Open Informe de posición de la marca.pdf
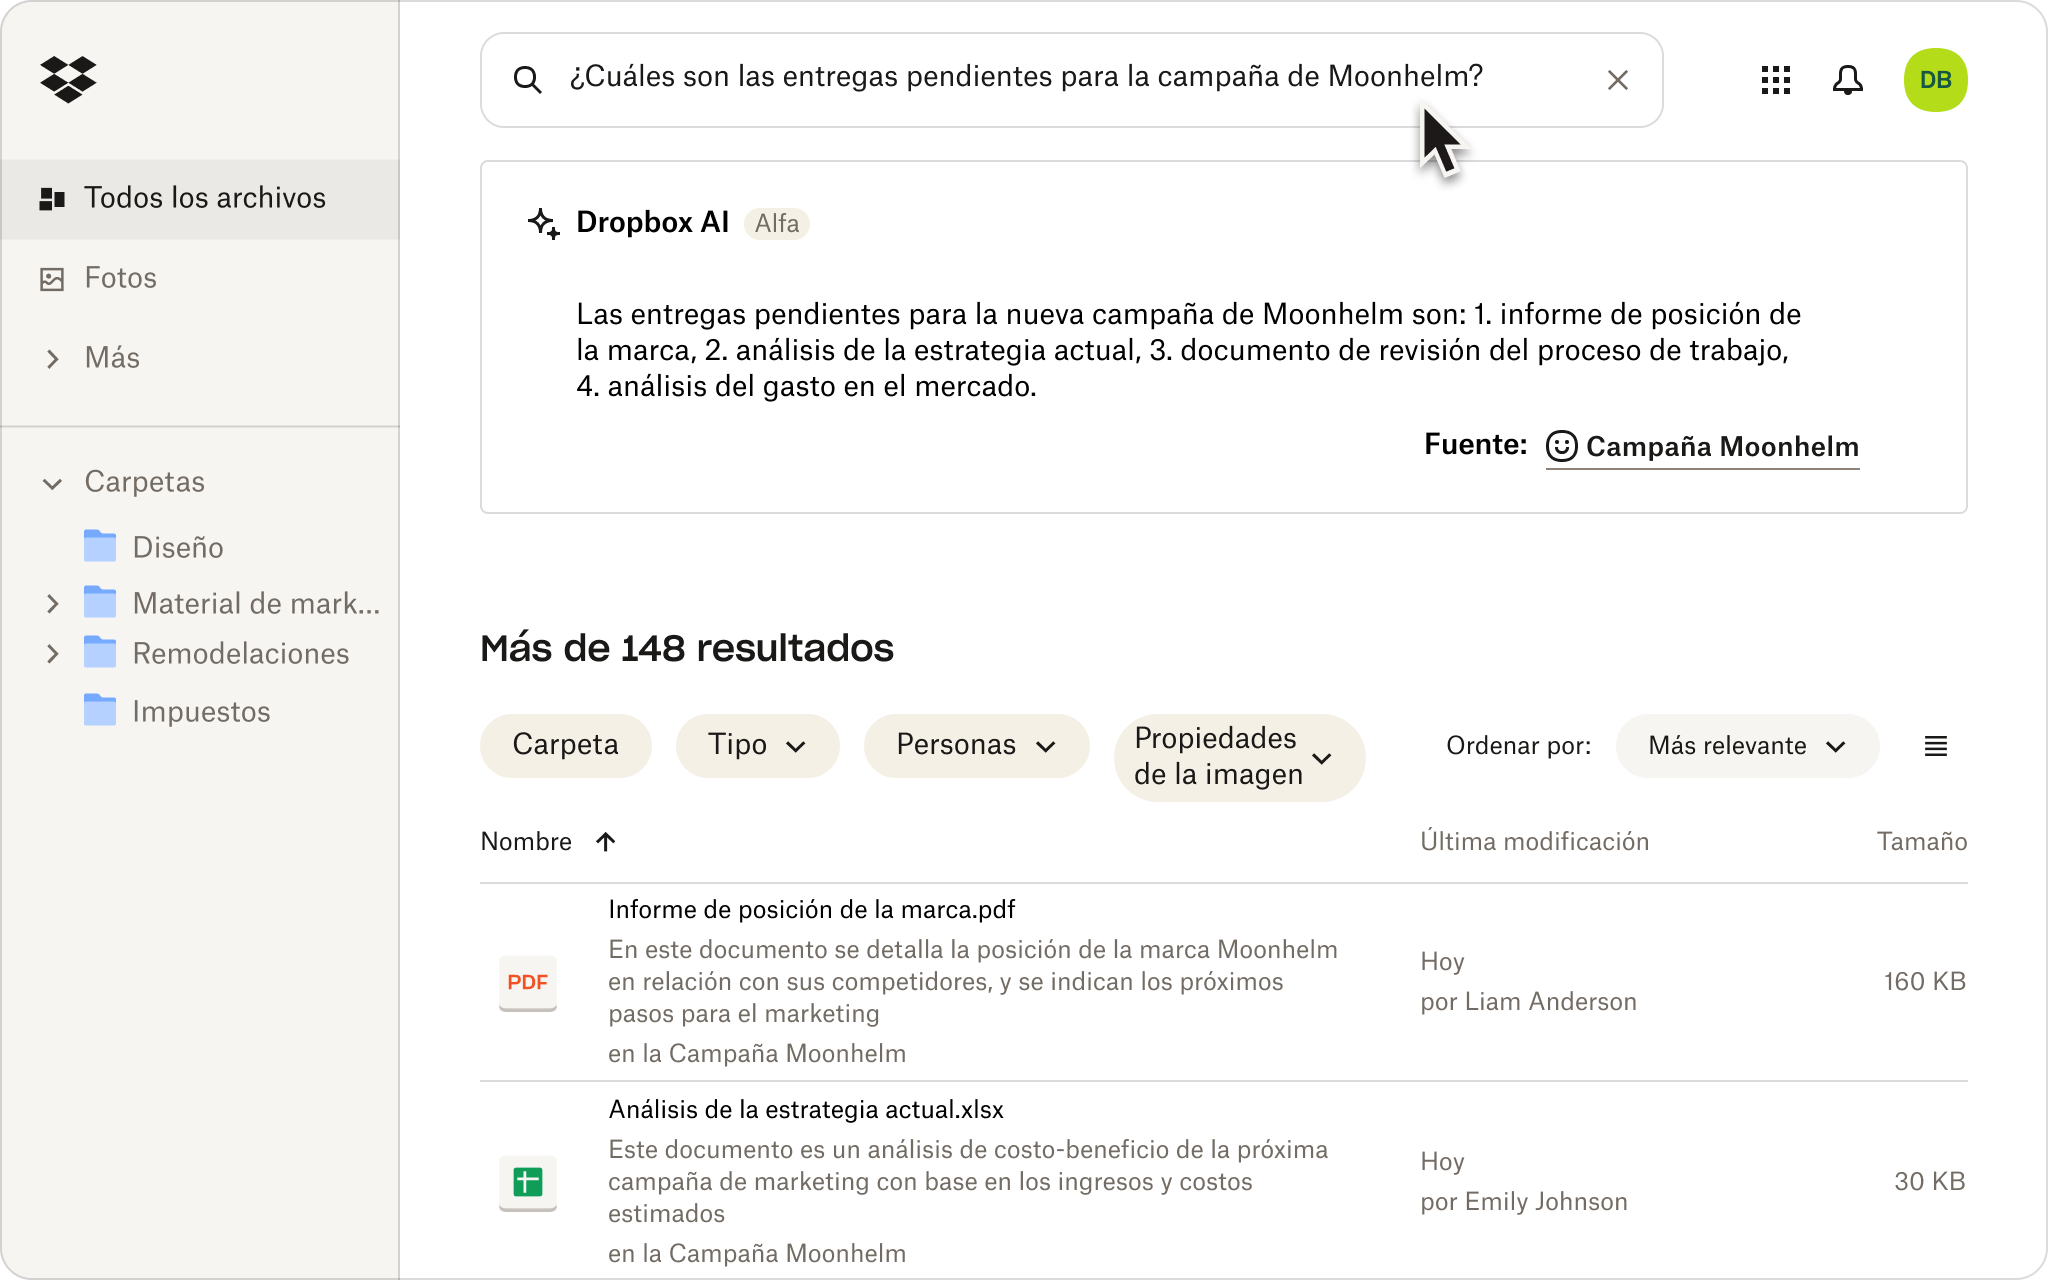This screenshot has height=1280, width=2048. click(811, 909)
